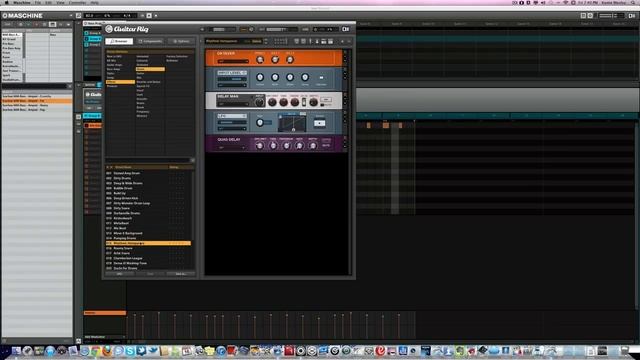Viewport: 640px width, 360px height.
Task: Click the Tap button on Delay Man
Action: point(325,99)
